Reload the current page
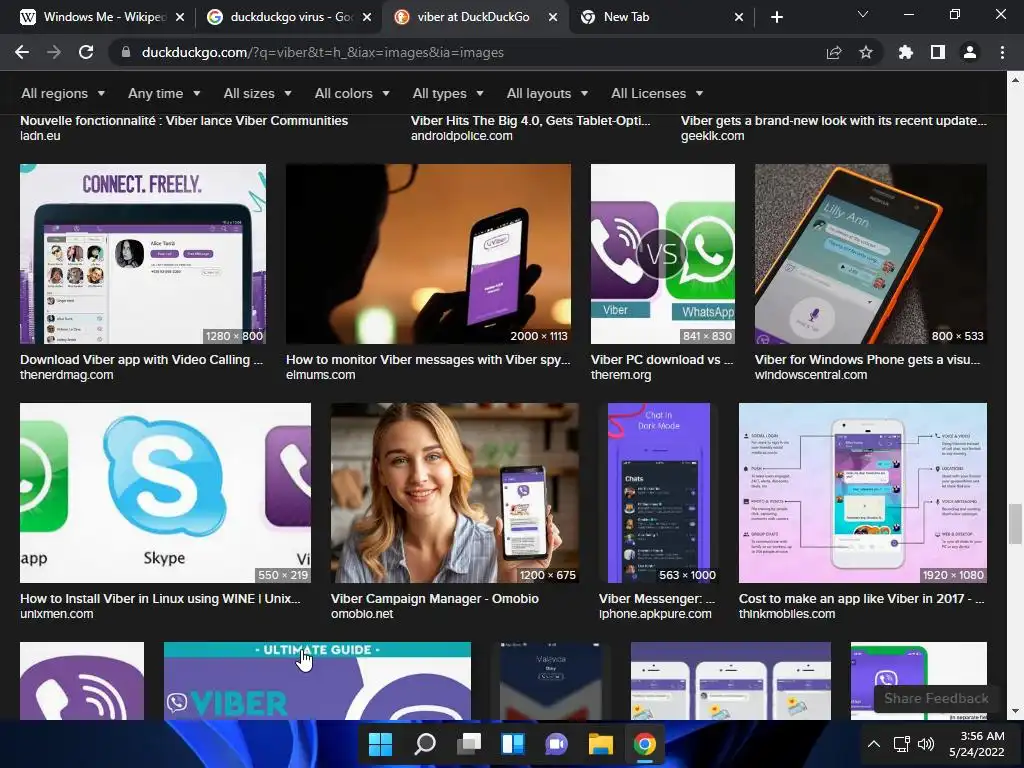 click(x=86, y=52)
